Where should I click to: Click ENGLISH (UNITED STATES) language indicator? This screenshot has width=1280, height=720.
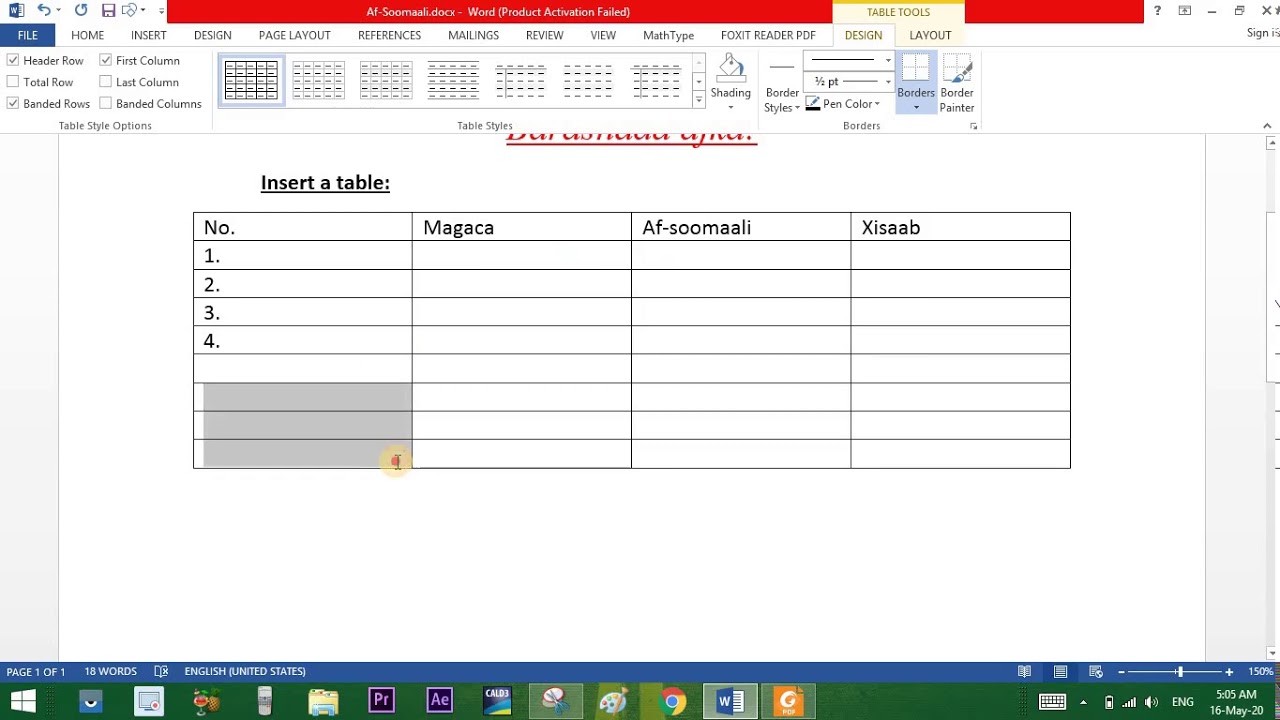pyautogui.click(x=245, y=672)
